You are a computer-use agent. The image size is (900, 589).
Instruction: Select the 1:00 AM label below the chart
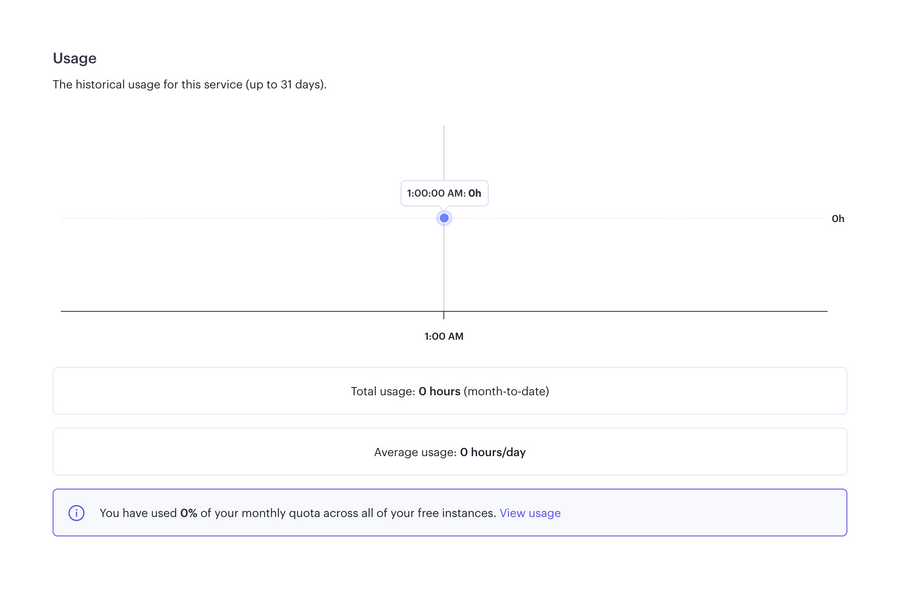tap(444, 336)
